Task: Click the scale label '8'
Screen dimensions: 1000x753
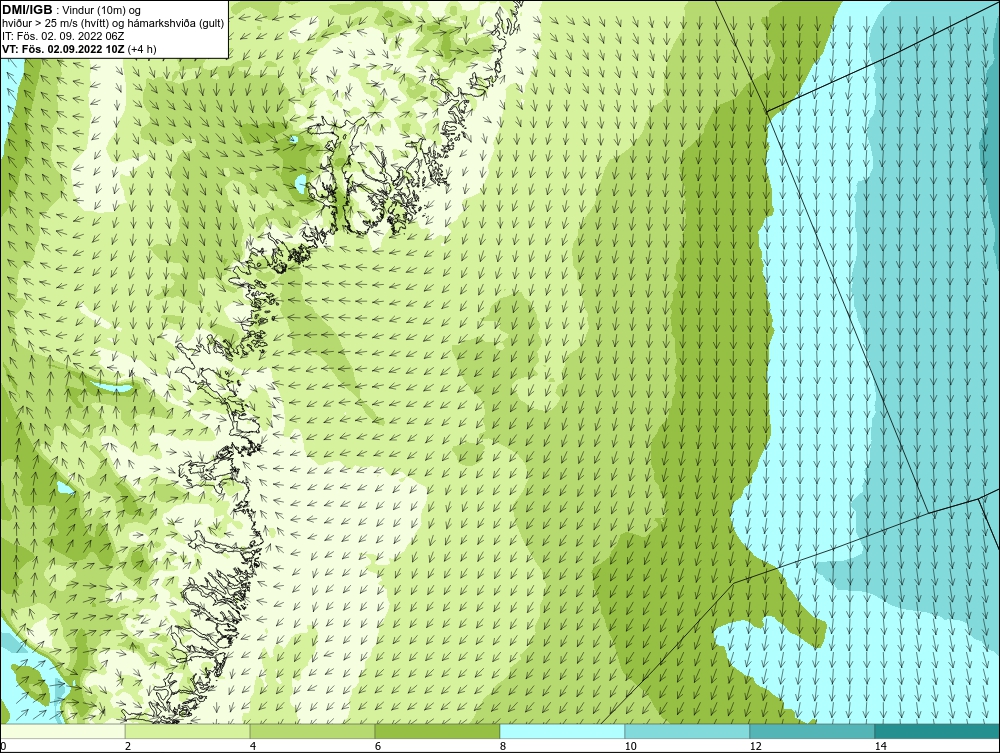Action: point(503,747)
